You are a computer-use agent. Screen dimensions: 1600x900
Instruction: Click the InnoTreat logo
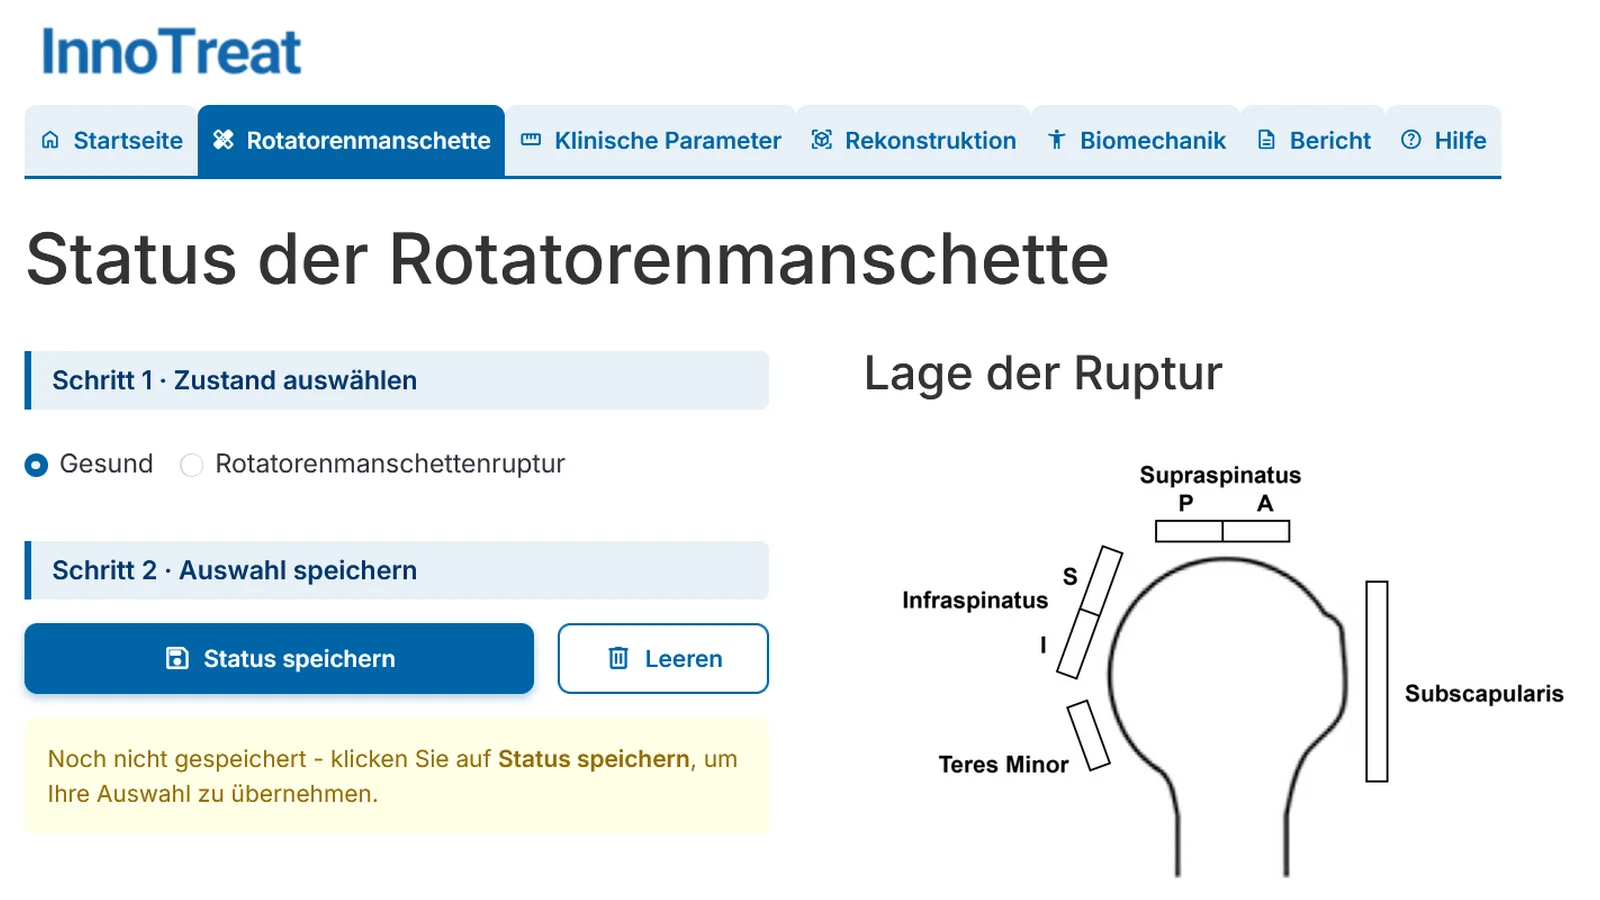click(171, 52)
